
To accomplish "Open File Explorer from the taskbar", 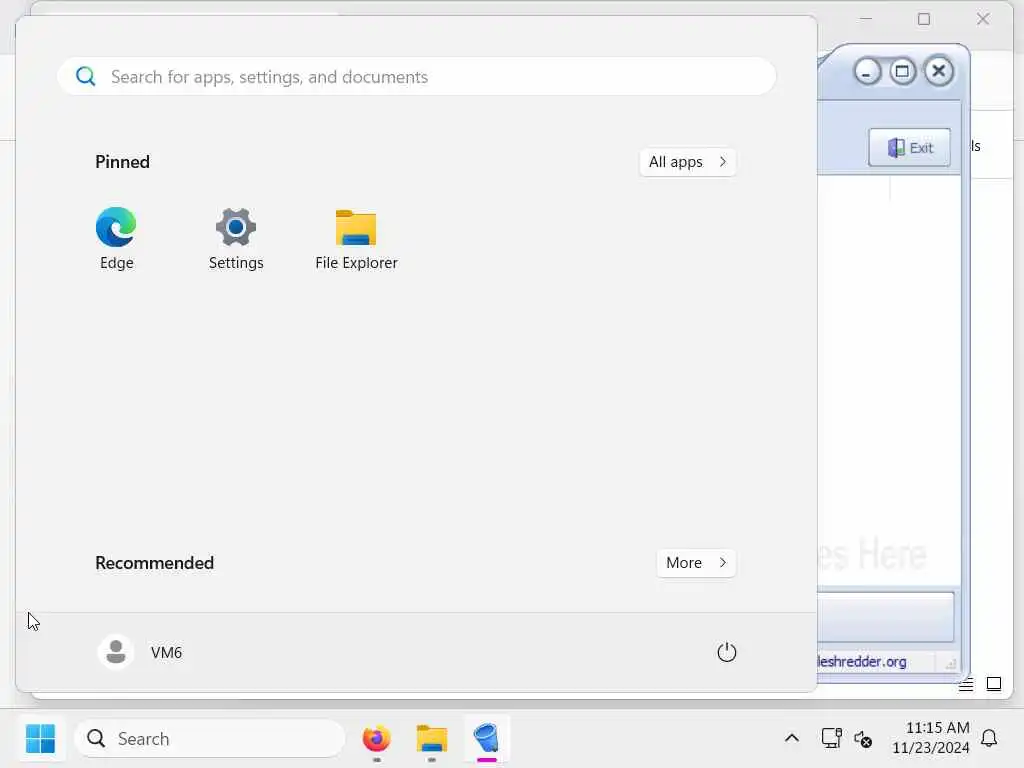I will 432,739.
